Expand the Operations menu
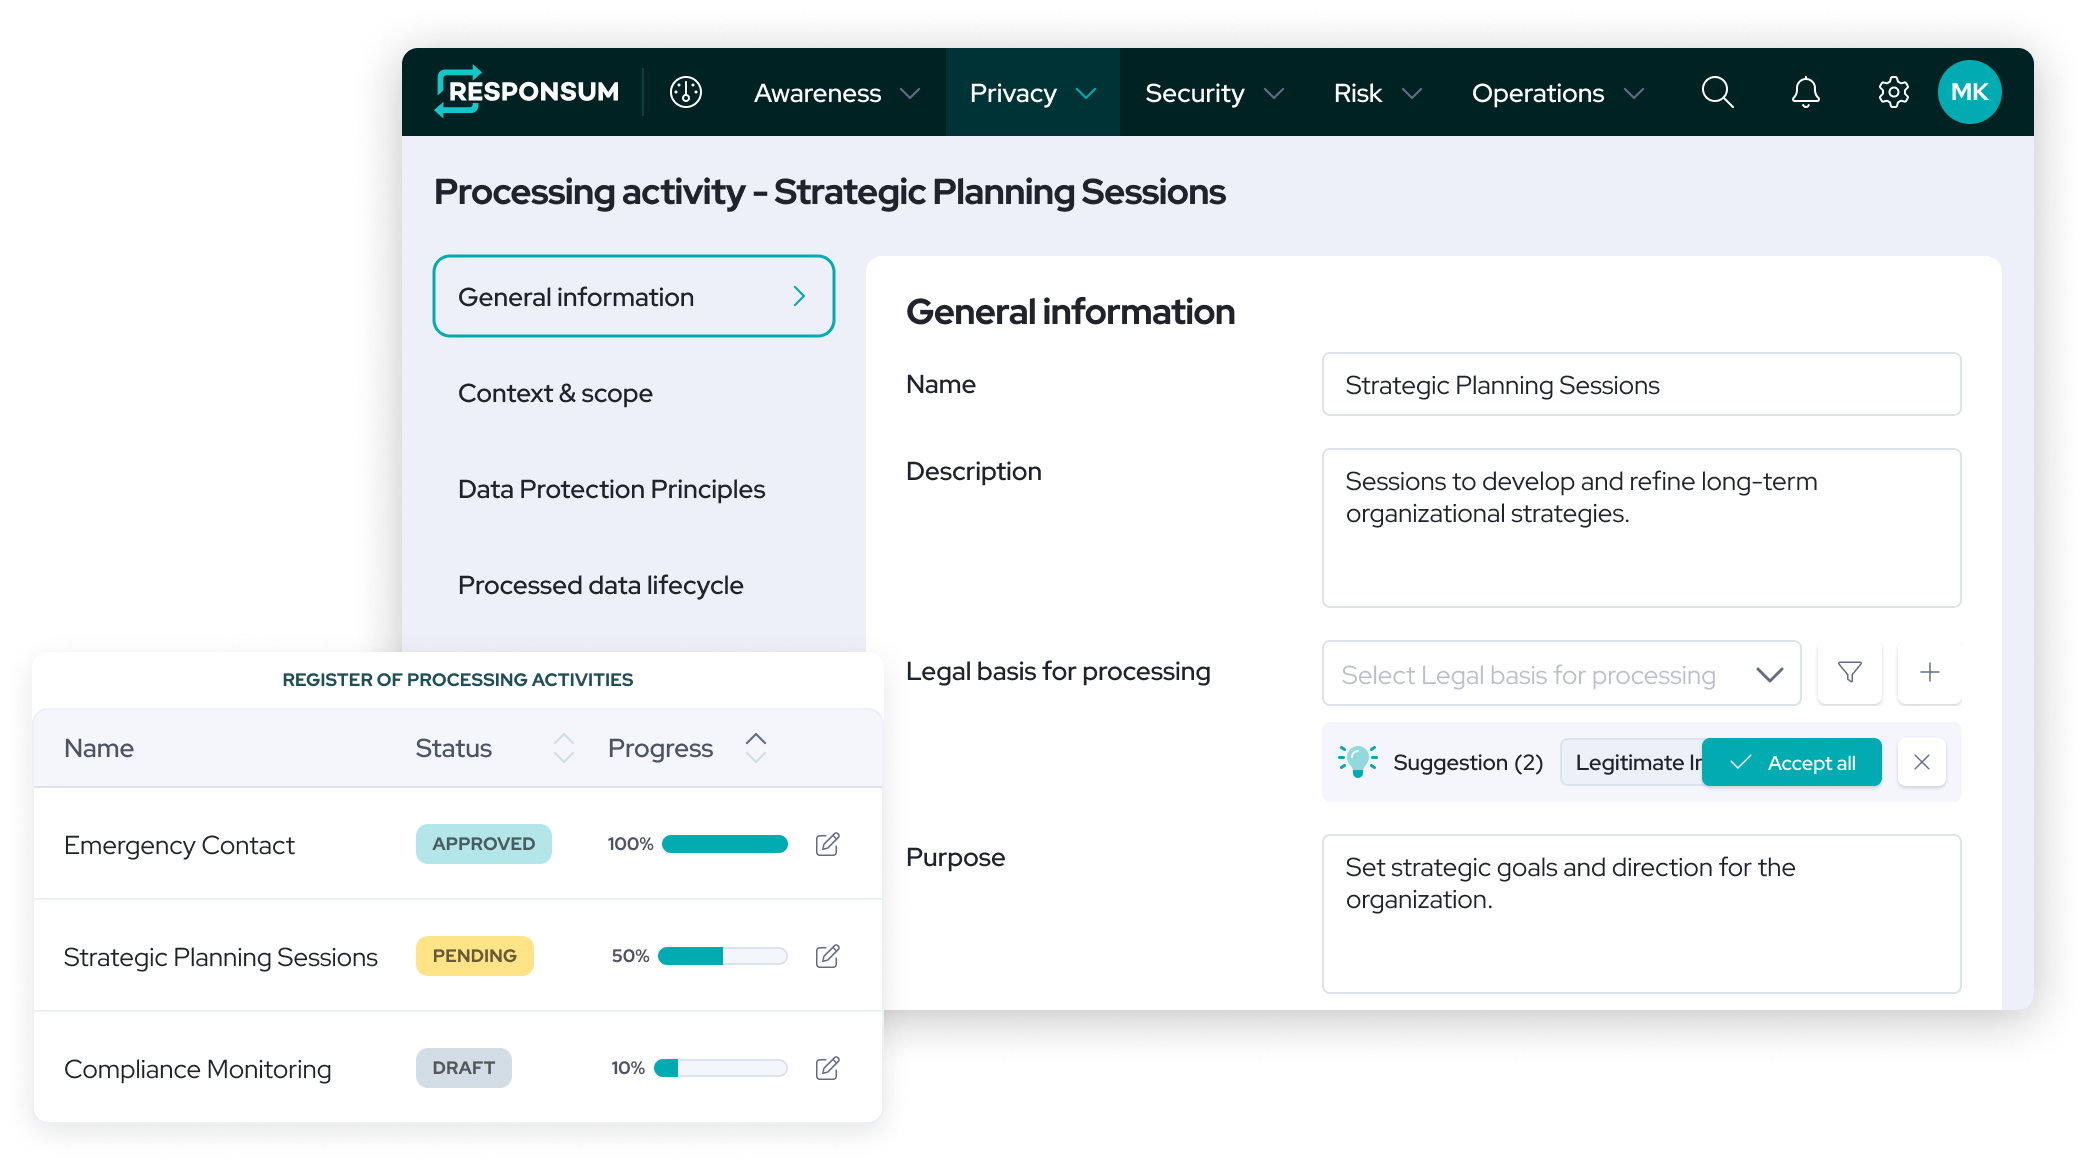This screenshot has height=1164, width=2090. [x=1556, y=93]
